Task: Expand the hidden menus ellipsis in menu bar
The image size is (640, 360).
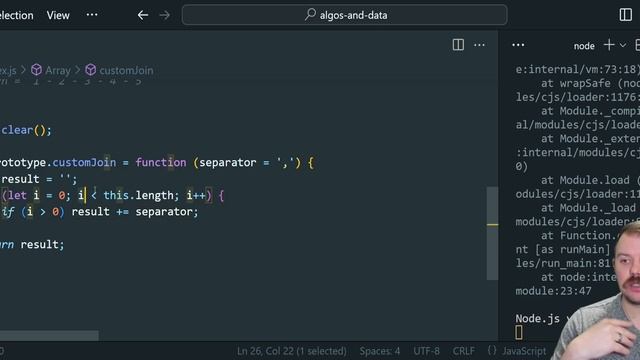Action: [x=92, y=15]
